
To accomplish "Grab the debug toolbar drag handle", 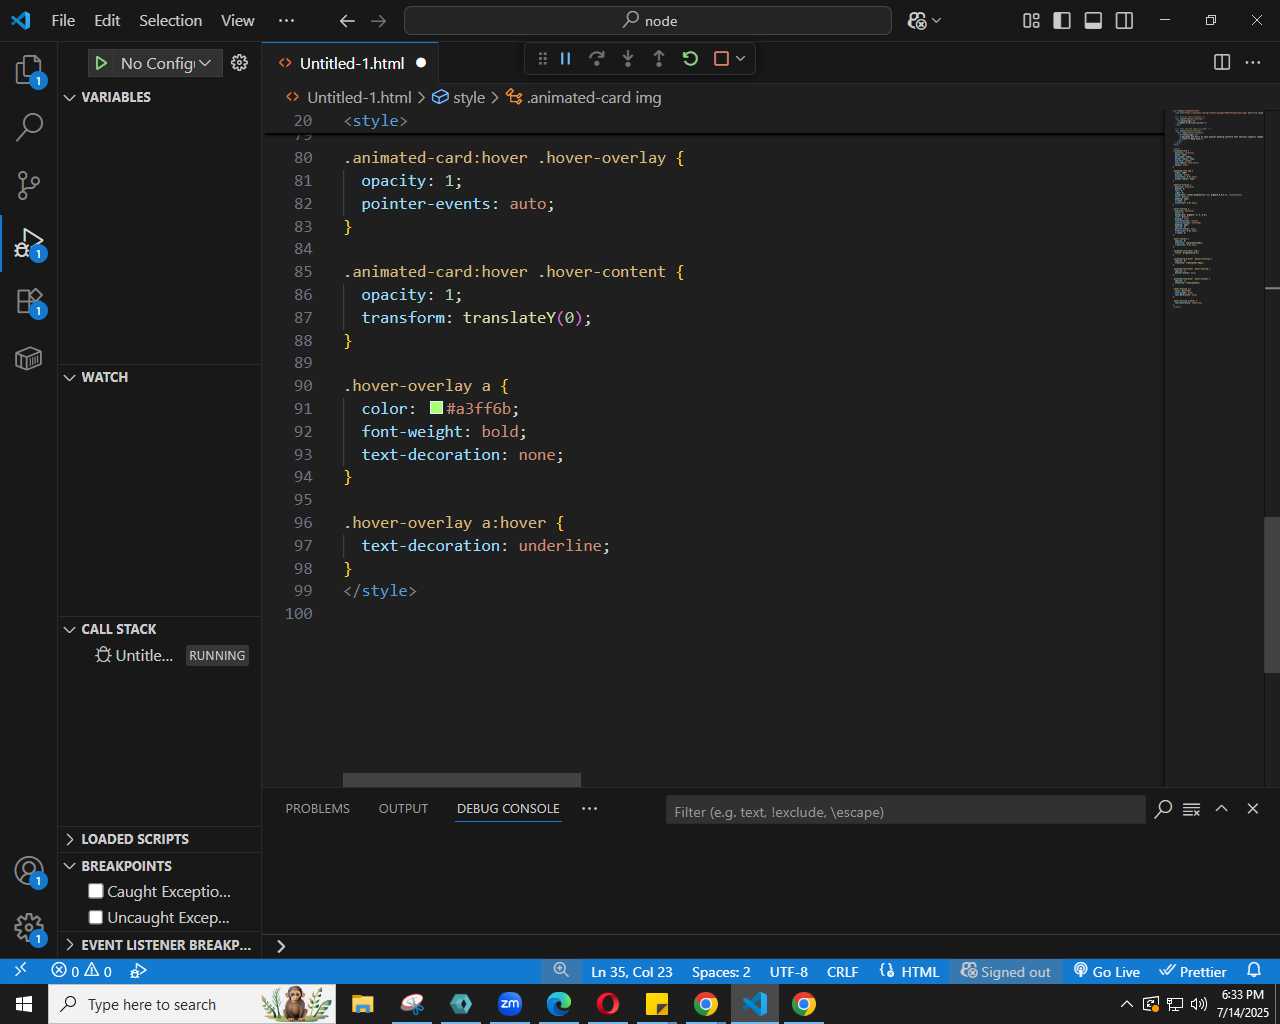I will coord(542,59).
